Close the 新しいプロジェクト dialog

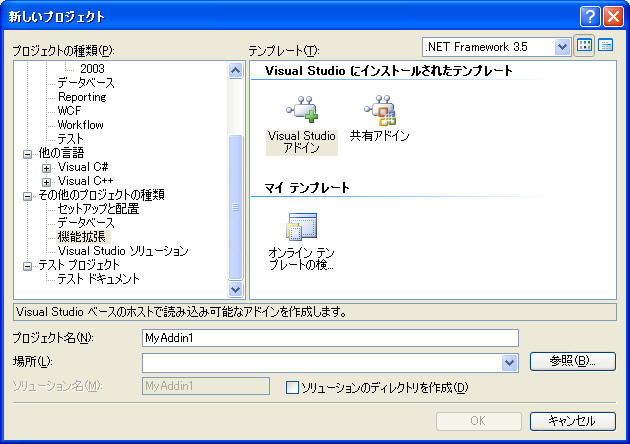point(613,16)
